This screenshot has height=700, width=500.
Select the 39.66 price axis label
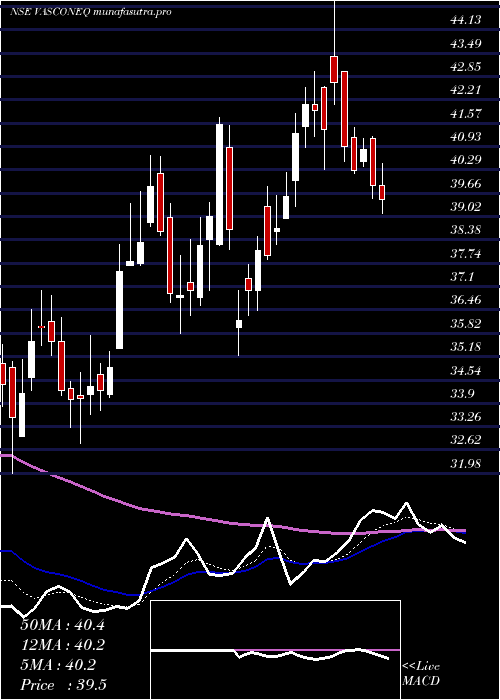pyautogui.click(x=466, y=183)
